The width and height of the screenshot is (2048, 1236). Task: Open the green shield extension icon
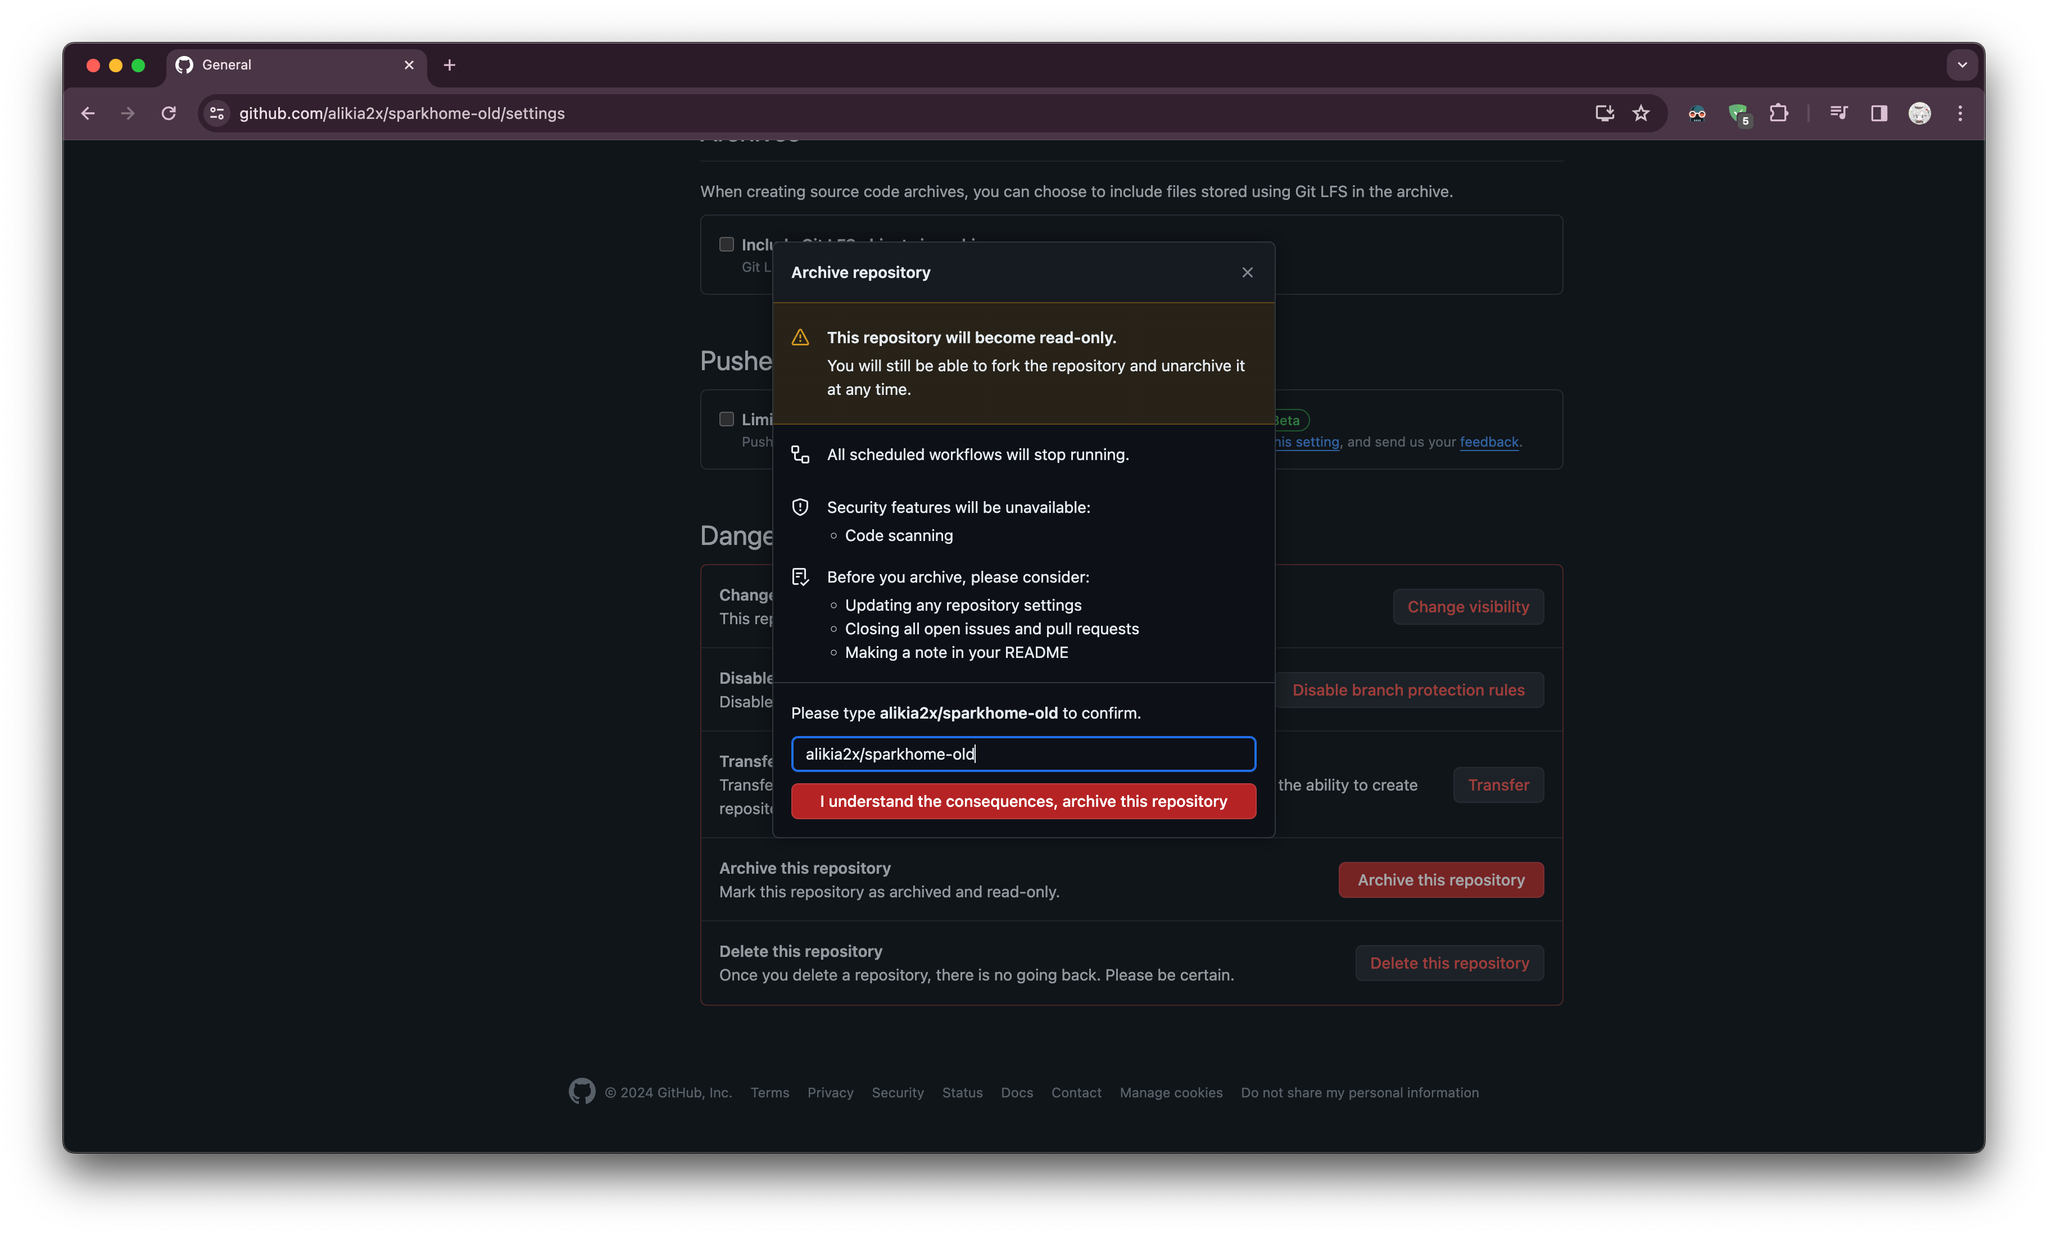[1738, 113]
